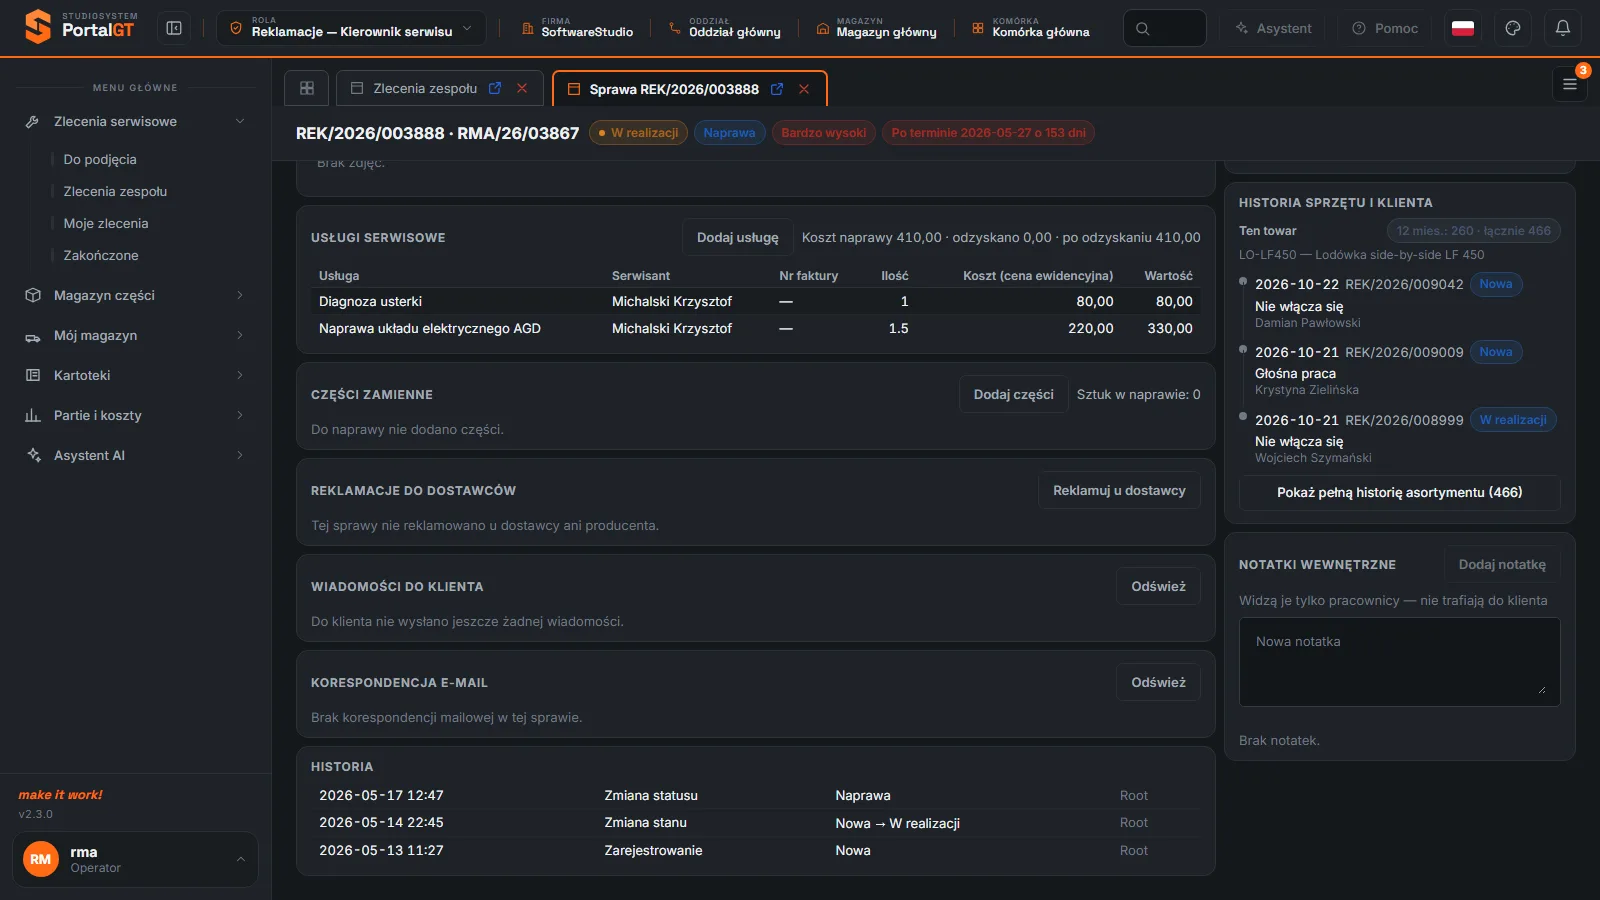Toggle the sidebar collapse icon
Screen dimensions: 1600x900
174,28
